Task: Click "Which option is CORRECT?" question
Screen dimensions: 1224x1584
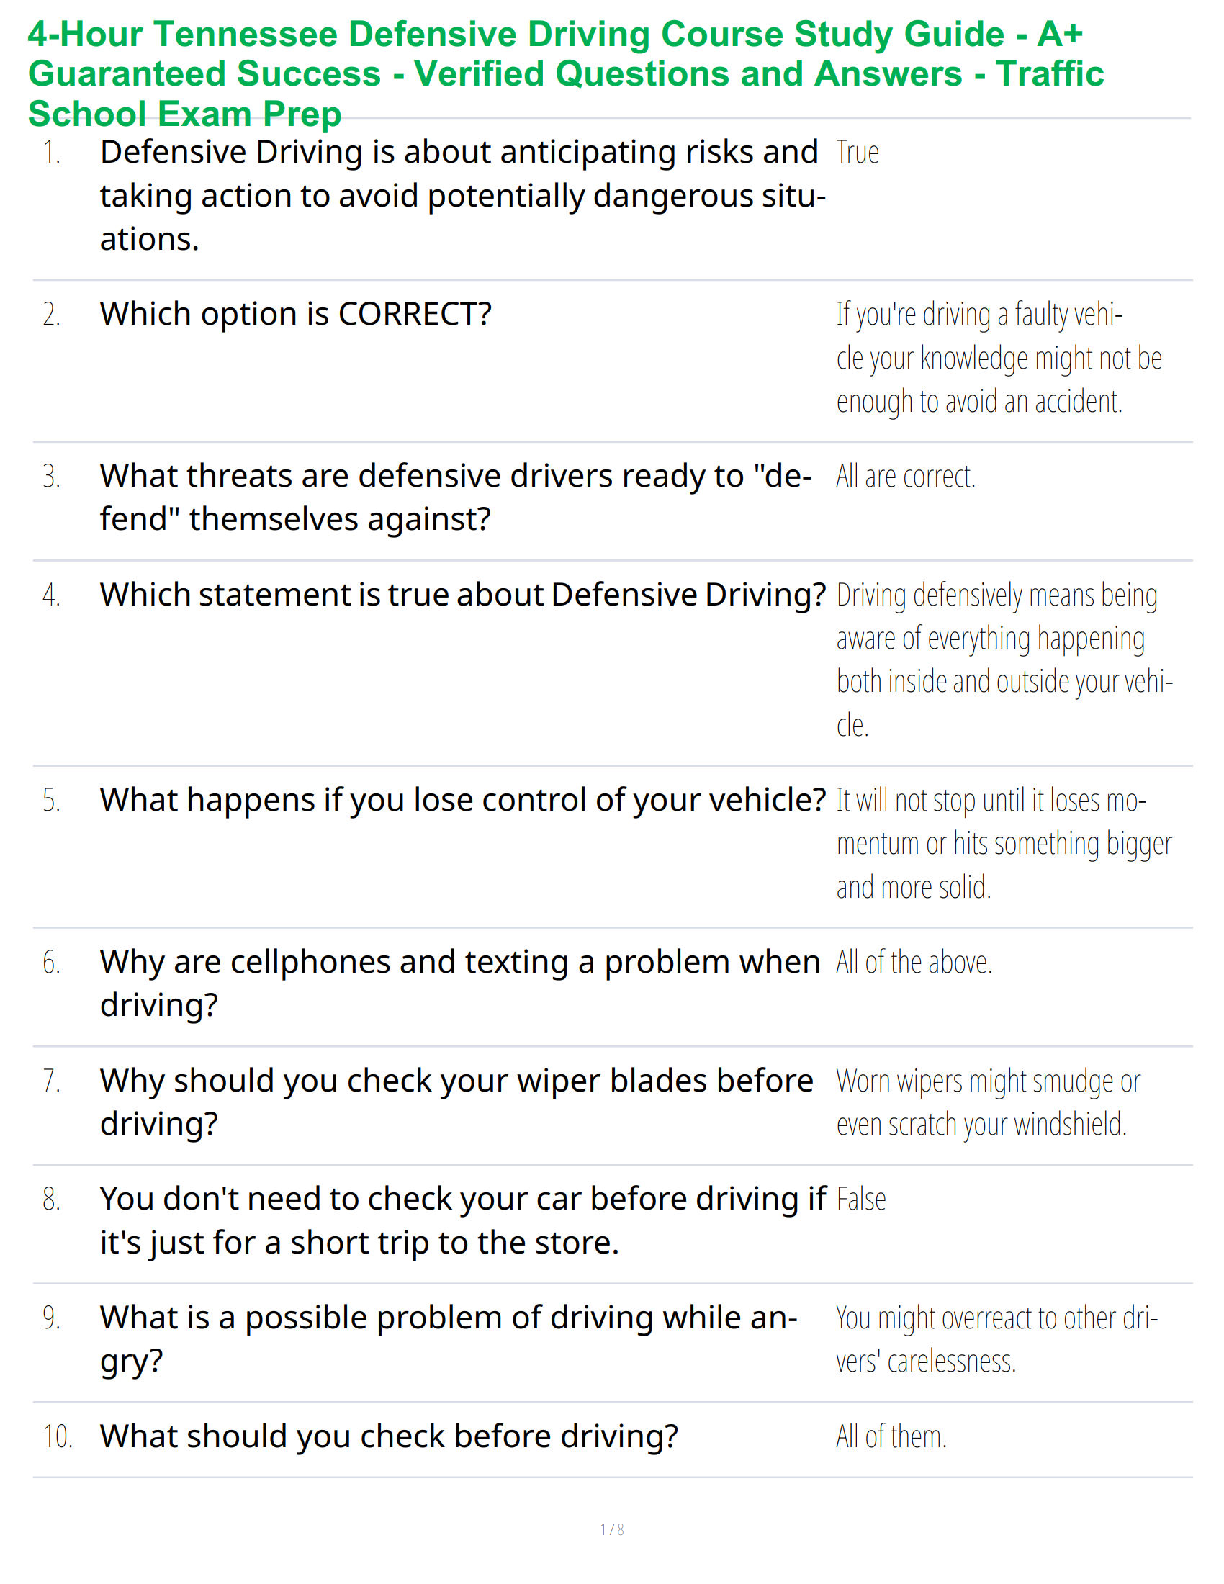Action: [x=296, y=314]
